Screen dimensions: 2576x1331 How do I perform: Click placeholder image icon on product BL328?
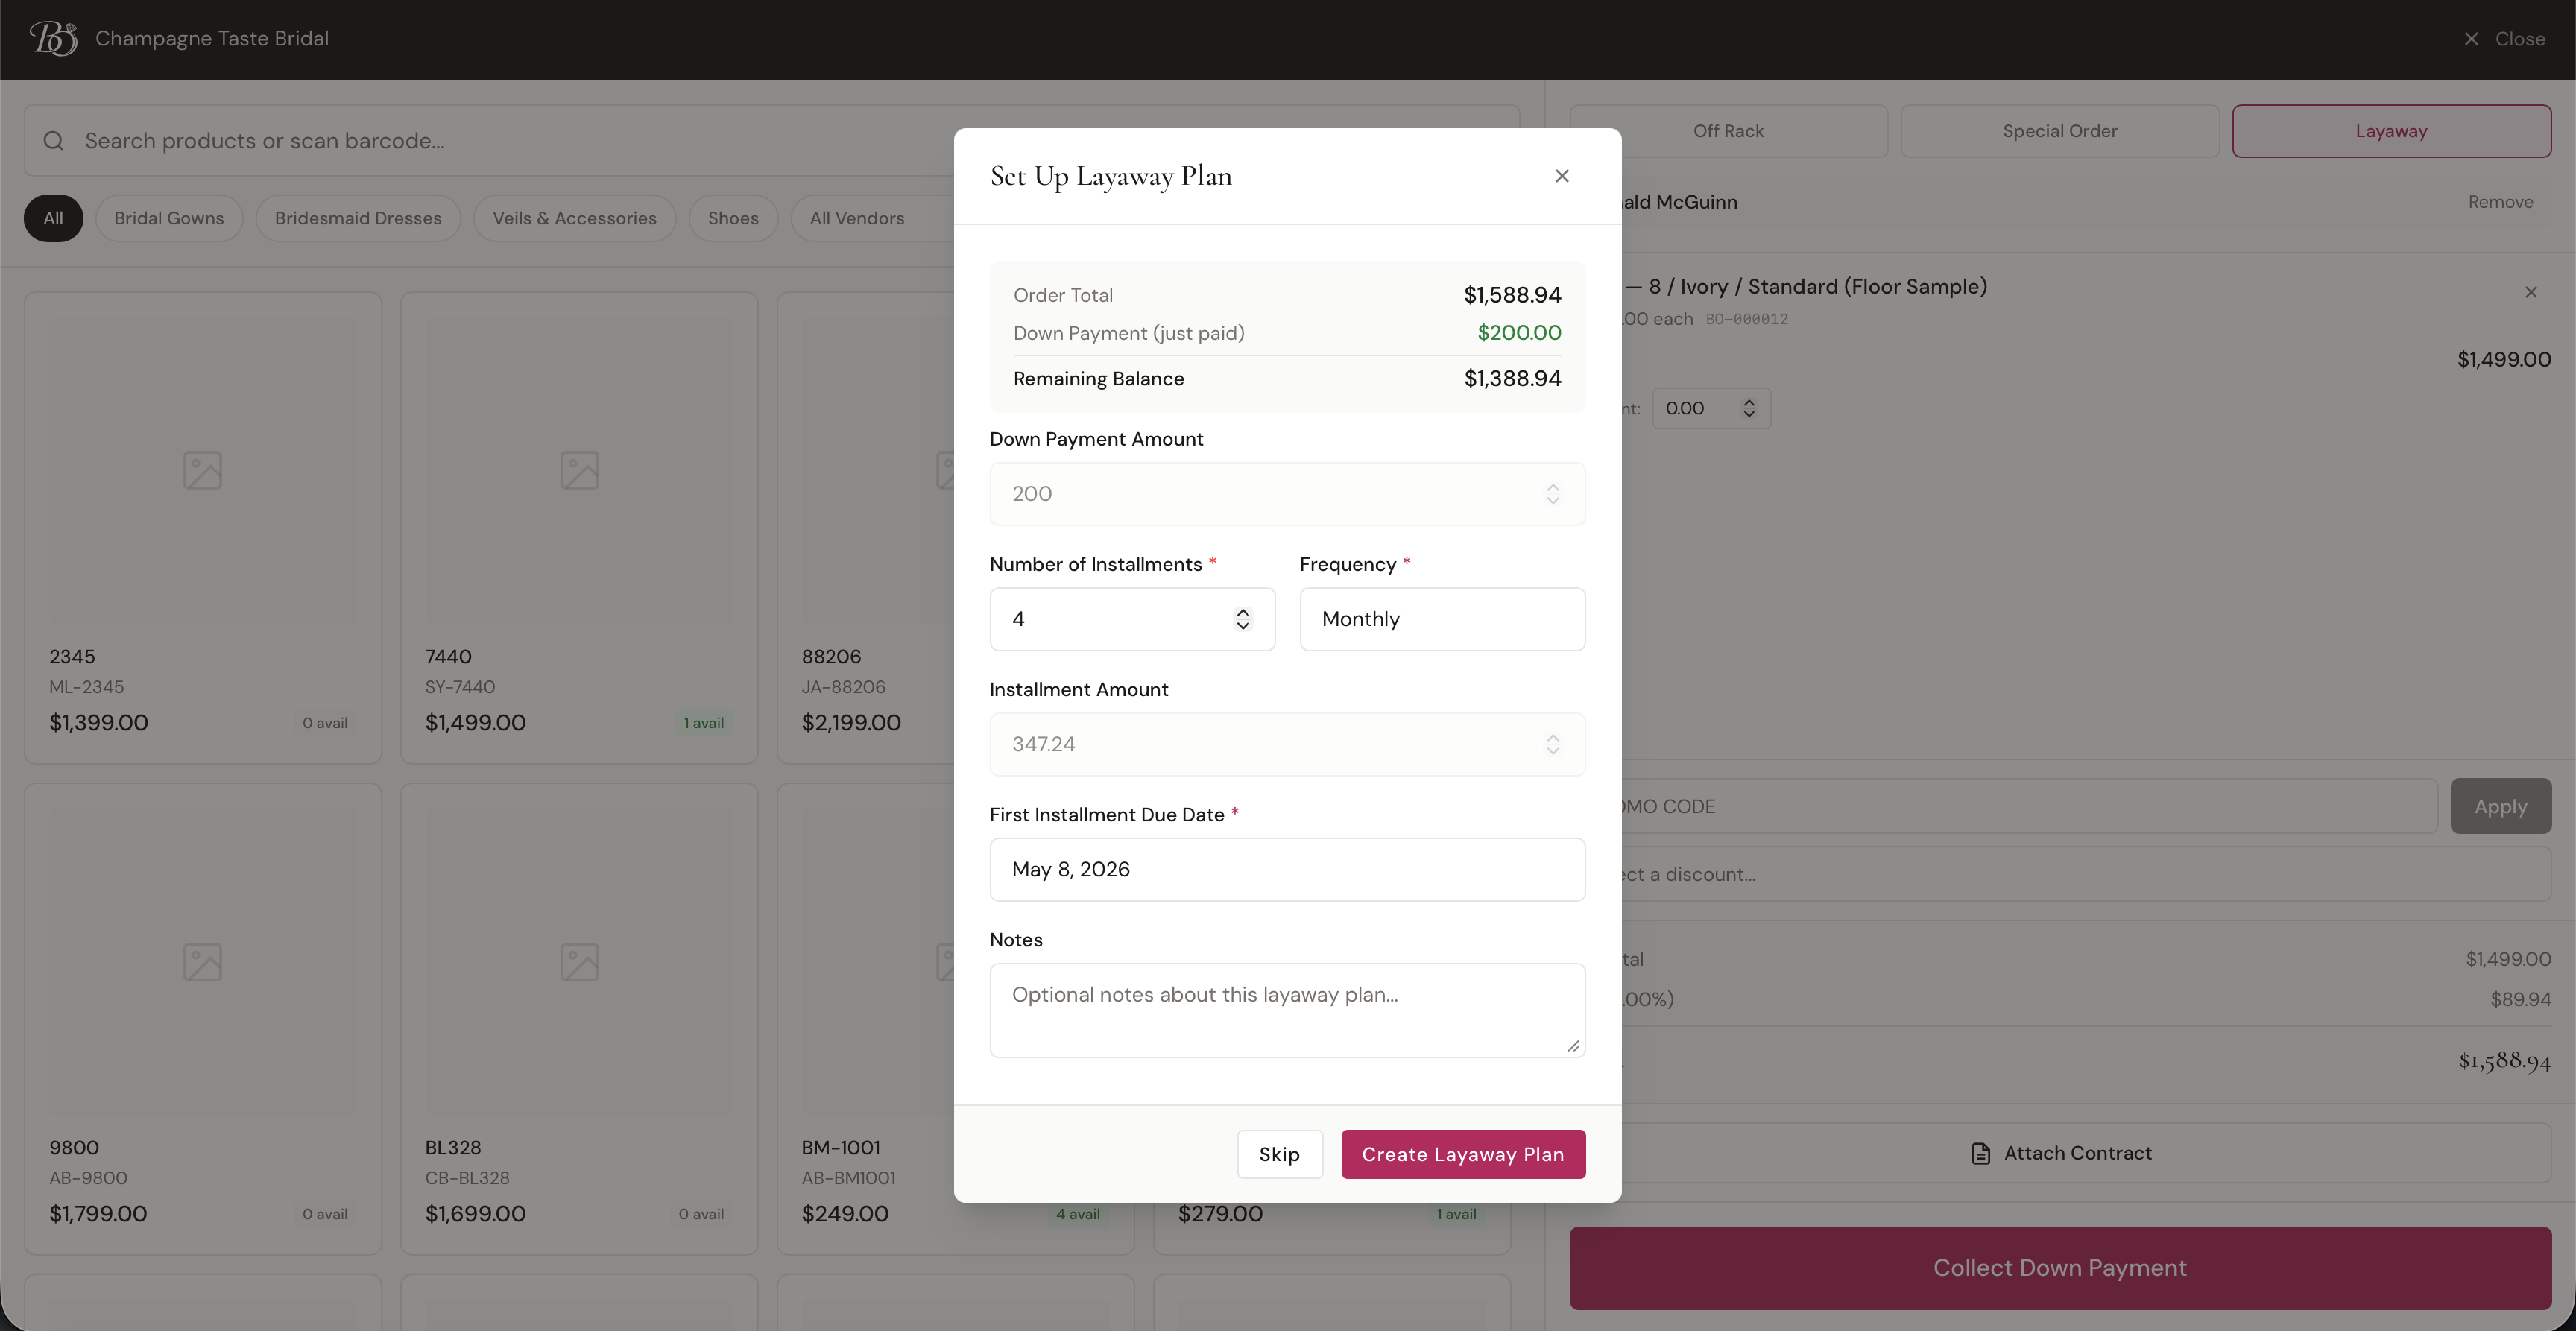click(x=579, y=961)
